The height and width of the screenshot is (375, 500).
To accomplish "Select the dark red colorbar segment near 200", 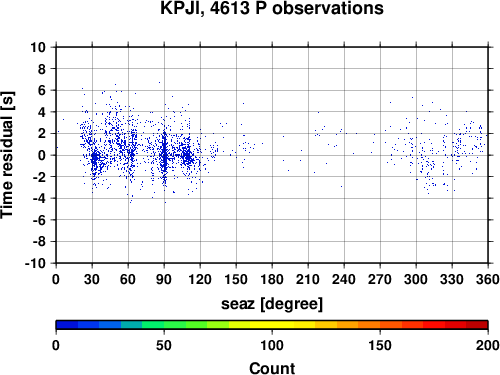I will tap(477, 325).
